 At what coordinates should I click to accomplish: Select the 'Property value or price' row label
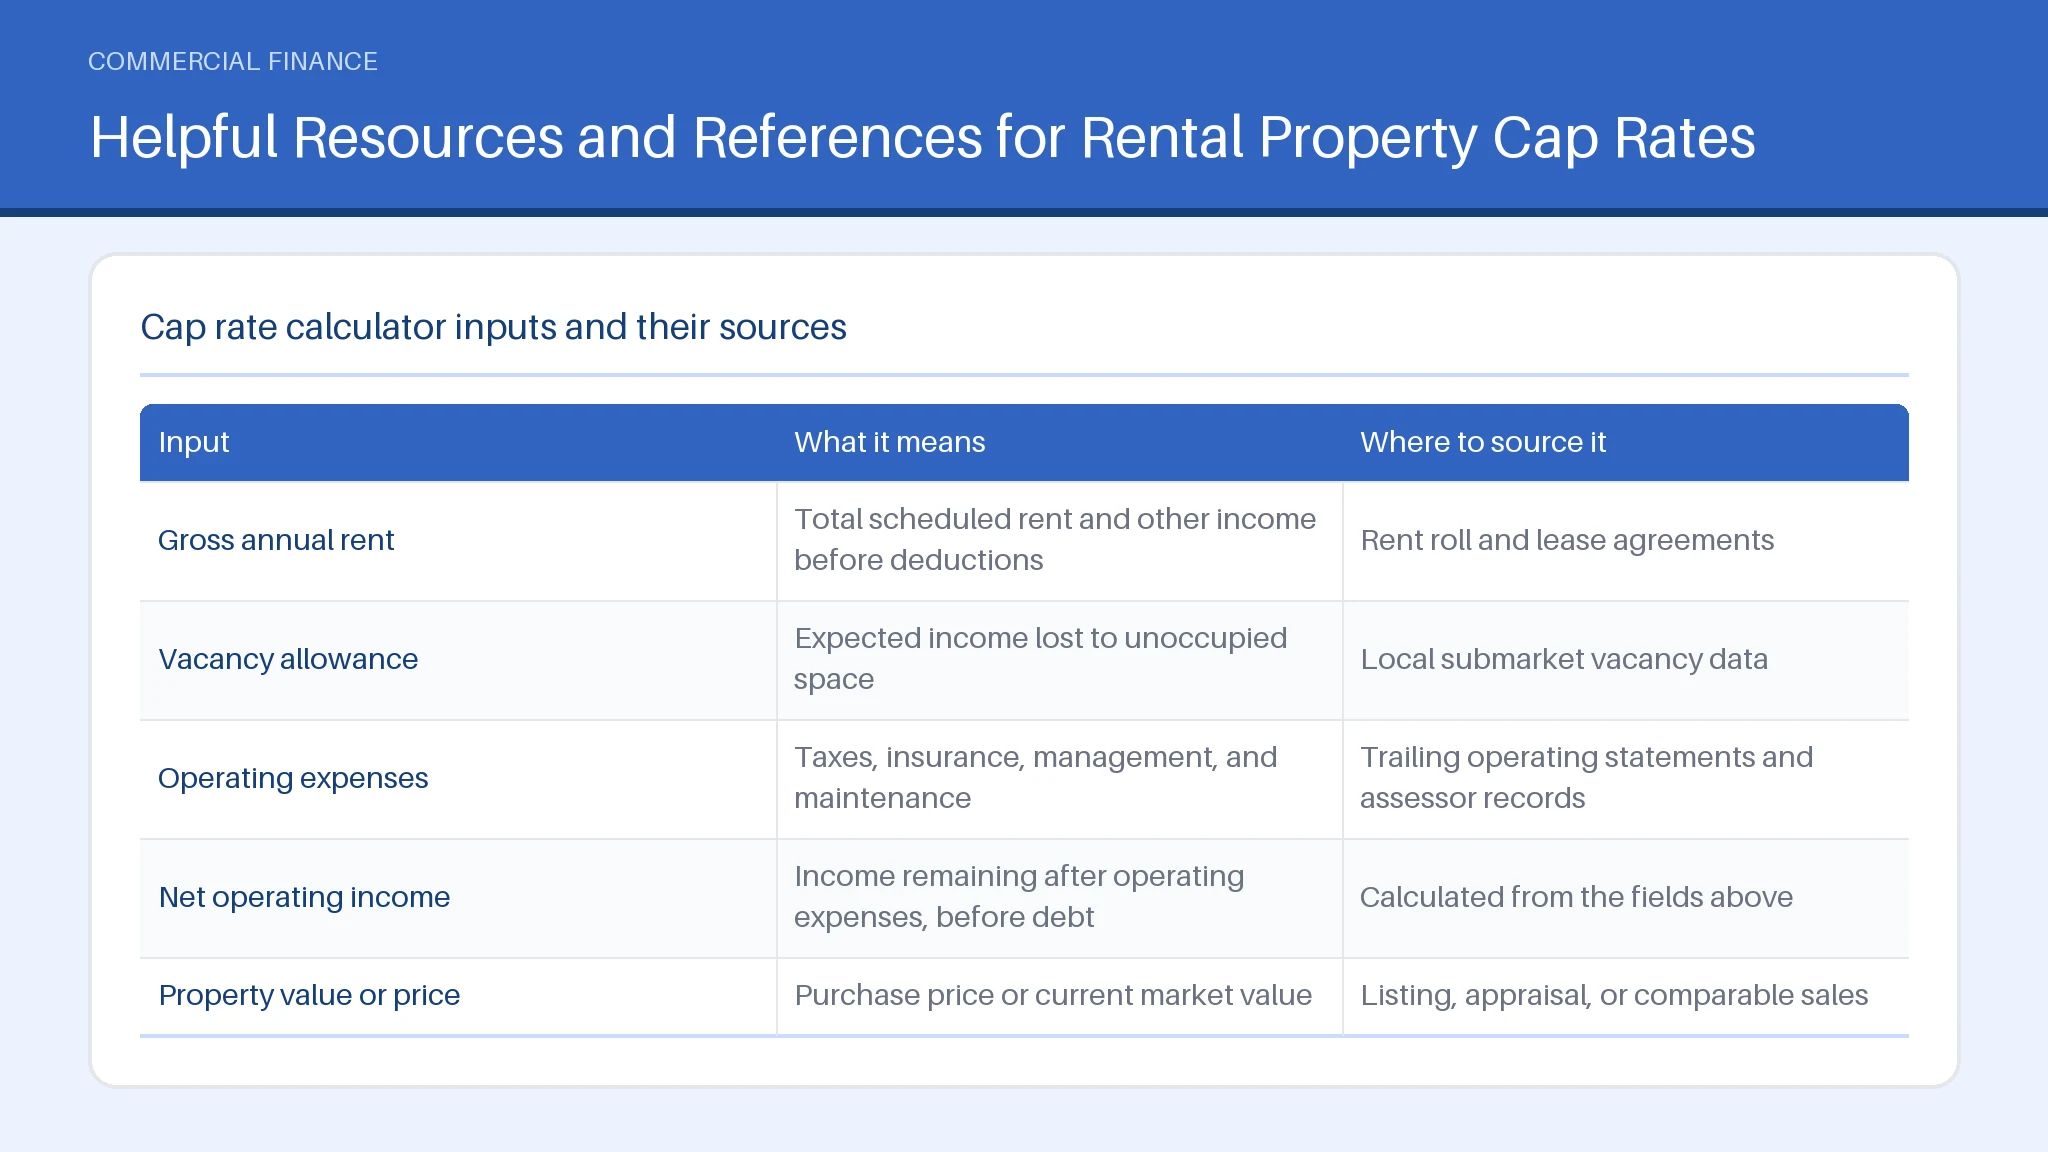coord(309,995)
